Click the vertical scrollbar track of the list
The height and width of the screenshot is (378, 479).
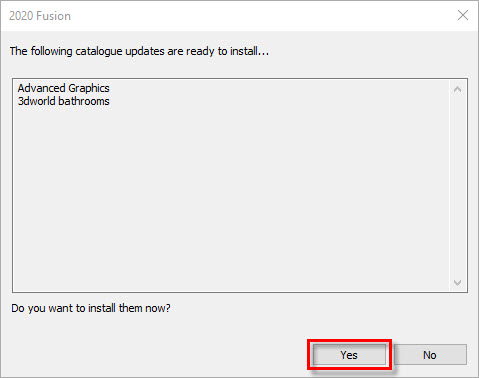457,186
